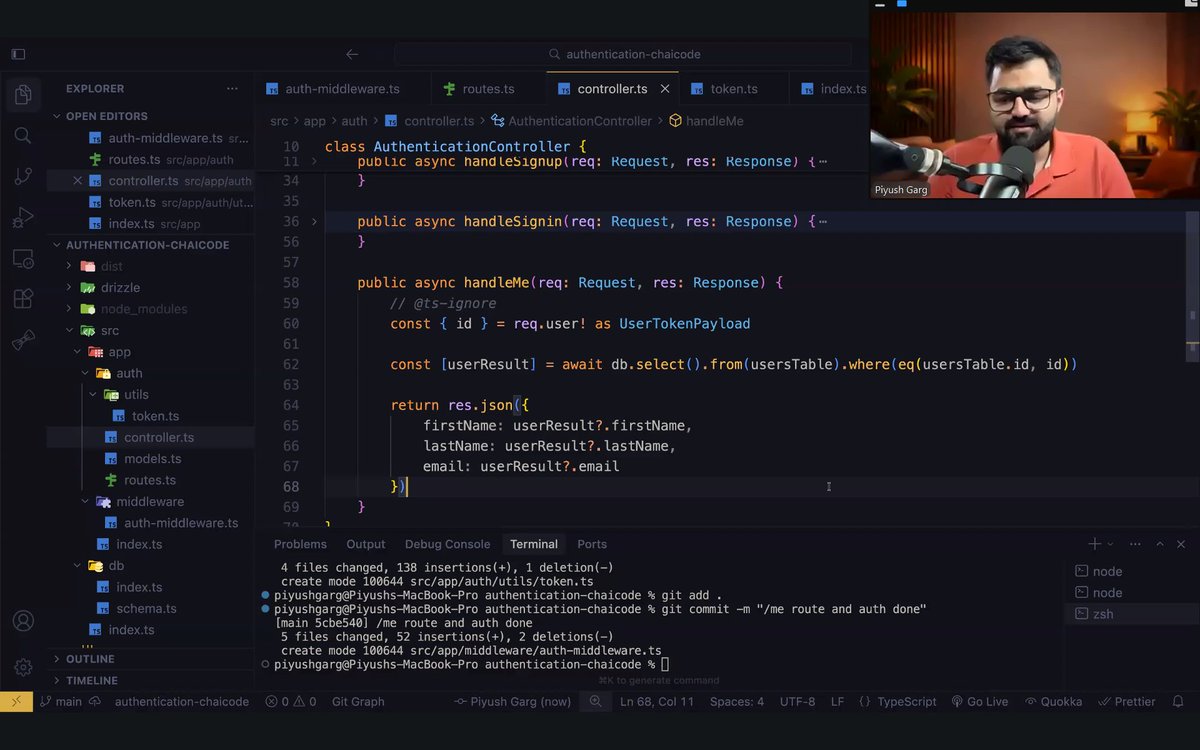Click Prettier status bar item
1200x750 pixels.
1127,701
